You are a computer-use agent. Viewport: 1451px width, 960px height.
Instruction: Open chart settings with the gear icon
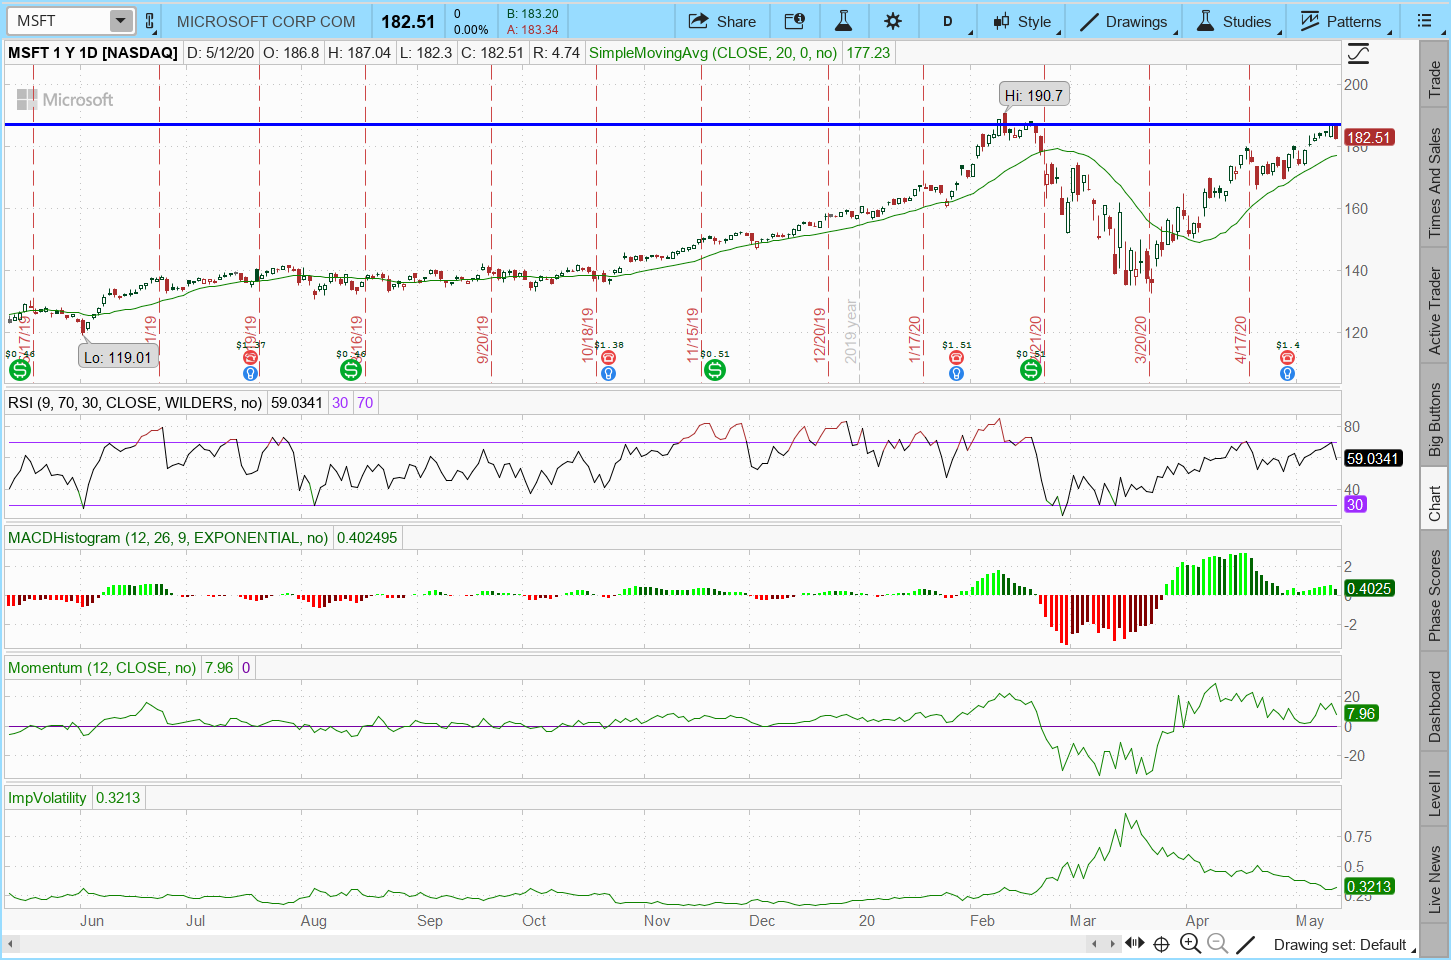893,21
